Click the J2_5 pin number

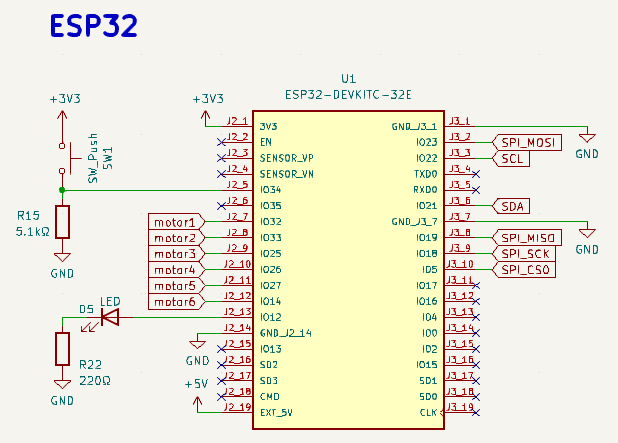coord(237,184)
